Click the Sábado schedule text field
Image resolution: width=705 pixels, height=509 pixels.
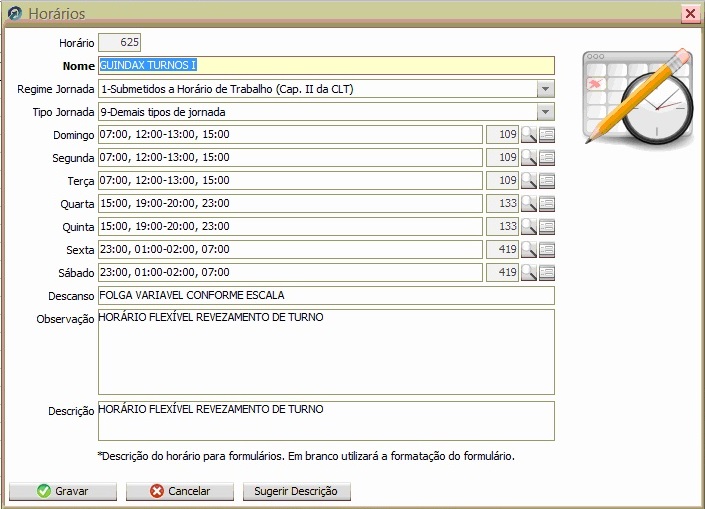pyautogui.click(x=290, y=272)
